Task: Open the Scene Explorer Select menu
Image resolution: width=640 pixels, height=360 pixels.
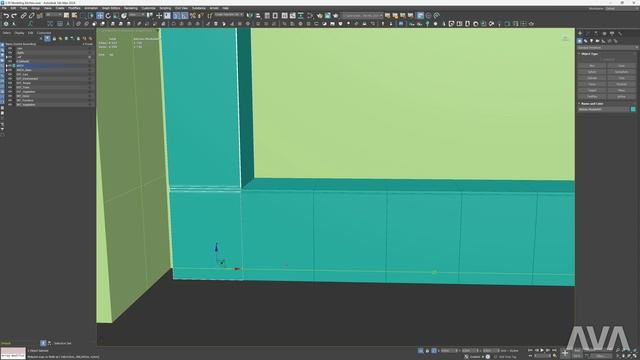Action: pos(7,33)
